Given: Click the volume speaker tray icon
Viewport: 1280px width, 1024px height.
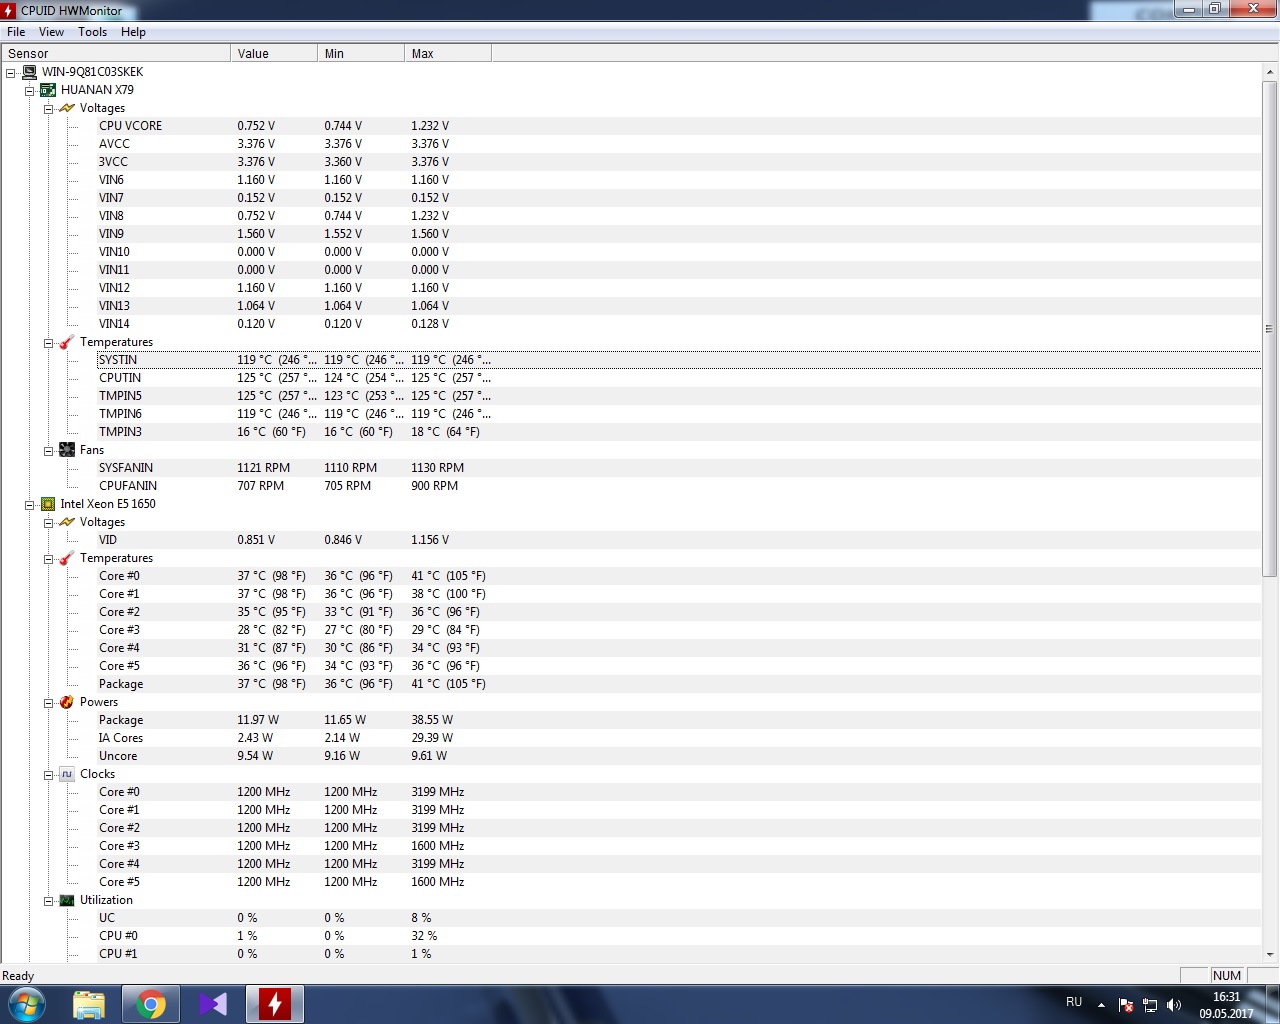Looking at the screenshot, I should coord(1174,1005).
